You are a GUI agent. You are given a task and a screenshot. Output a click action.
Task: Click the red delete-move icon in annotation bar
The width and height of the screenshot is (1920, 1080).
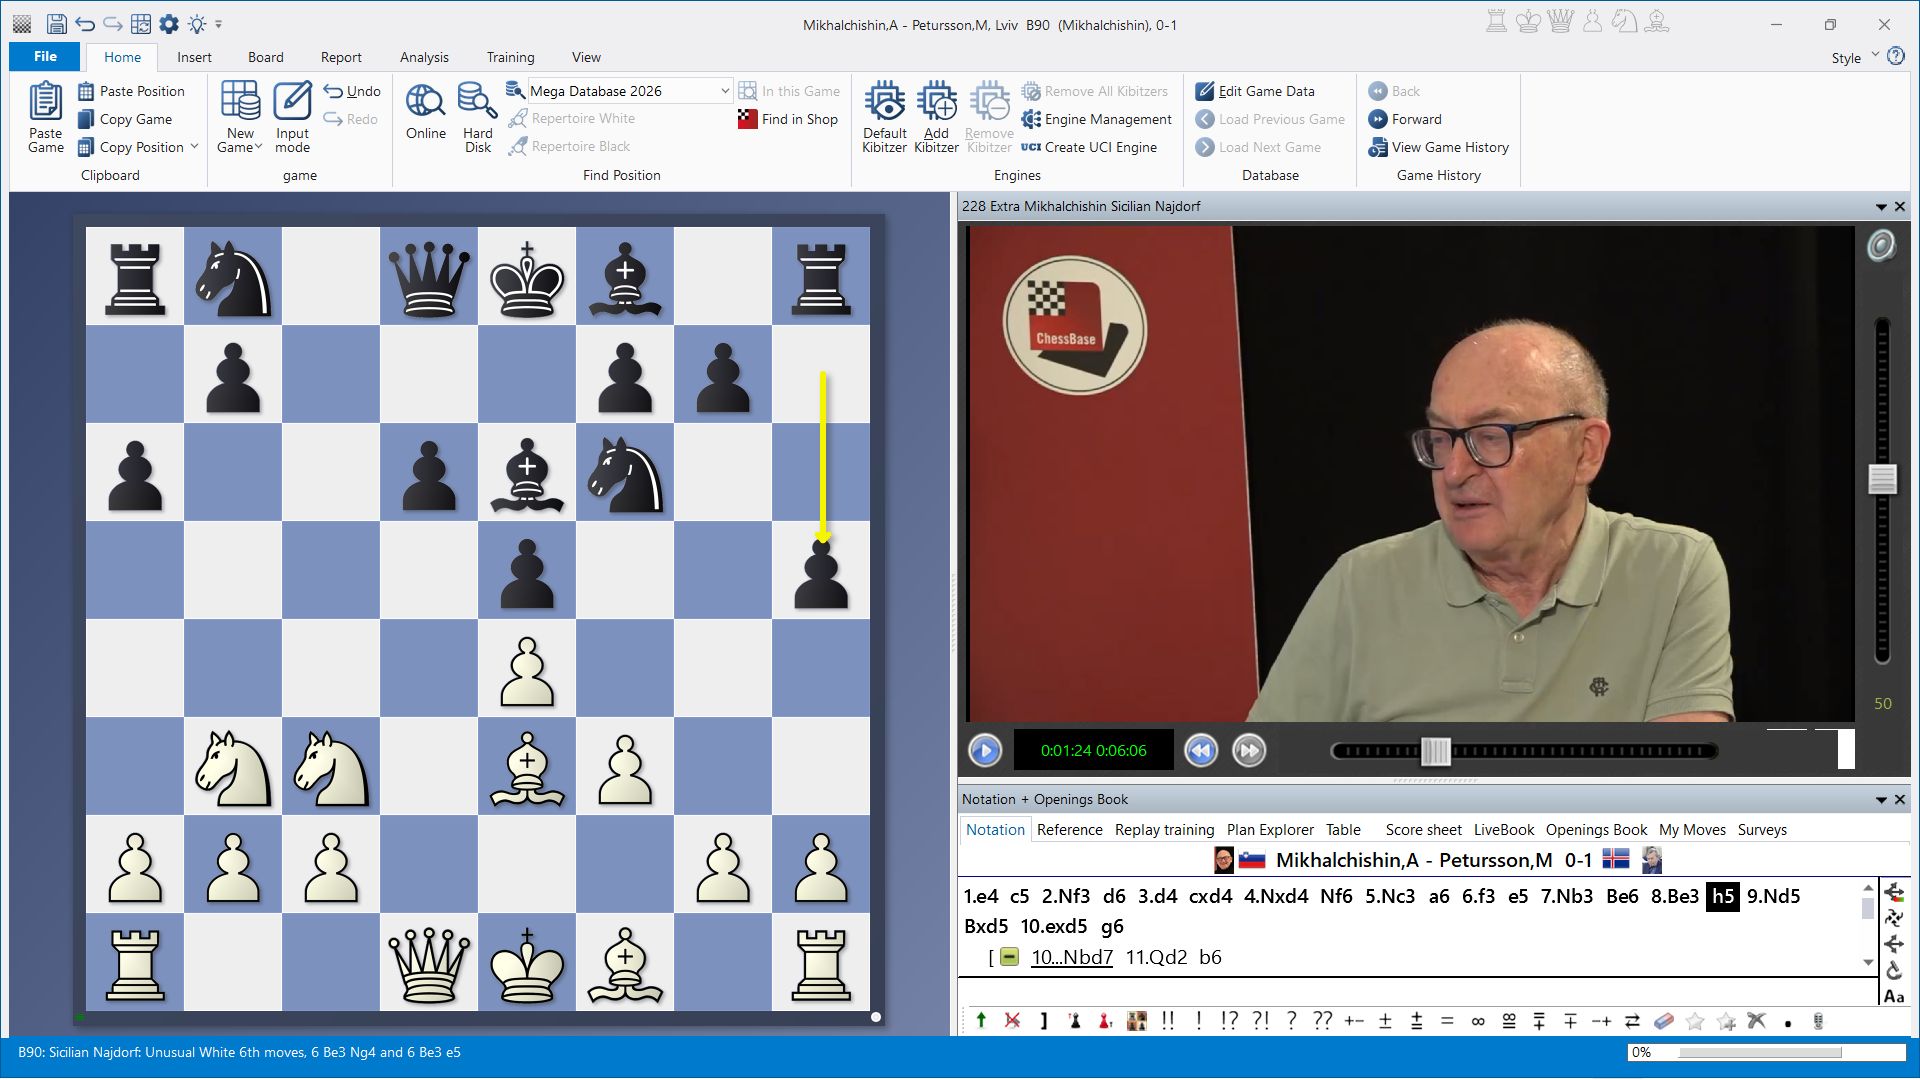point(1012,1021)
